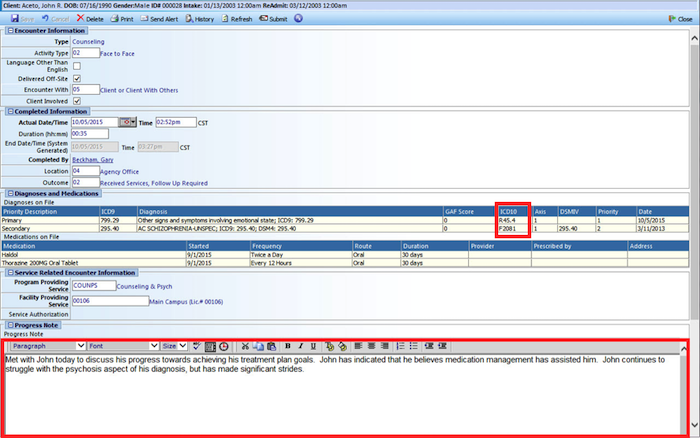
Task: Open the Actual Date calendar picker
Action: (127, 122)
